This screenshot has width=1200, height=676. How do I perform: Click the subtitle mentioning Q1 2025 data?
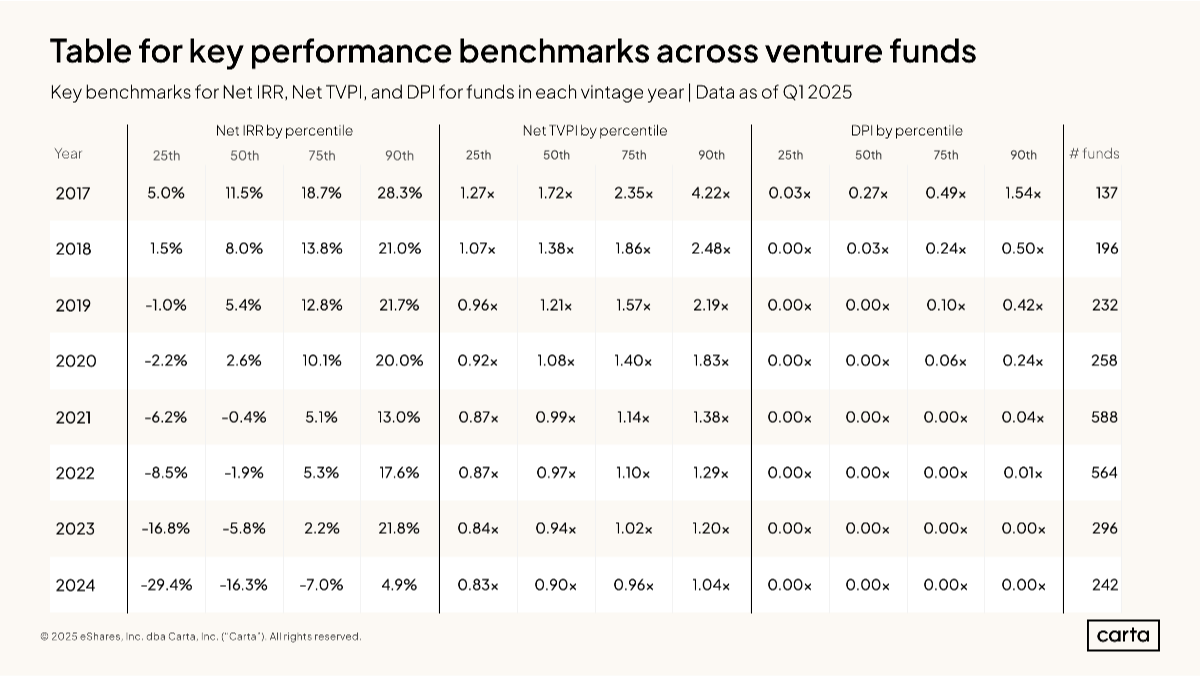coord(451,93)
